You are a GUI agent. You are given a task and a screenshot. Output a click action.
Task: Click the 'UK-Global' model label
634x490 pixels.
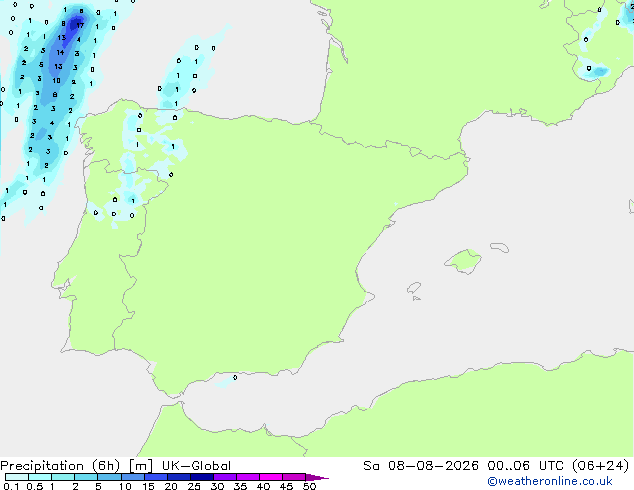click(196, 466)
